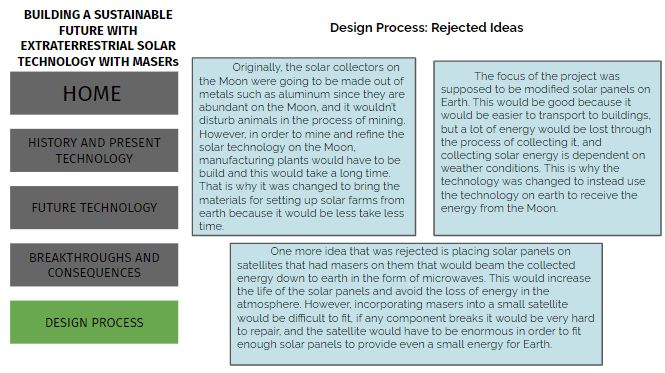
Task: Click the 'Design Process: Rejected Ideas' heading
Action: [427, 28]
